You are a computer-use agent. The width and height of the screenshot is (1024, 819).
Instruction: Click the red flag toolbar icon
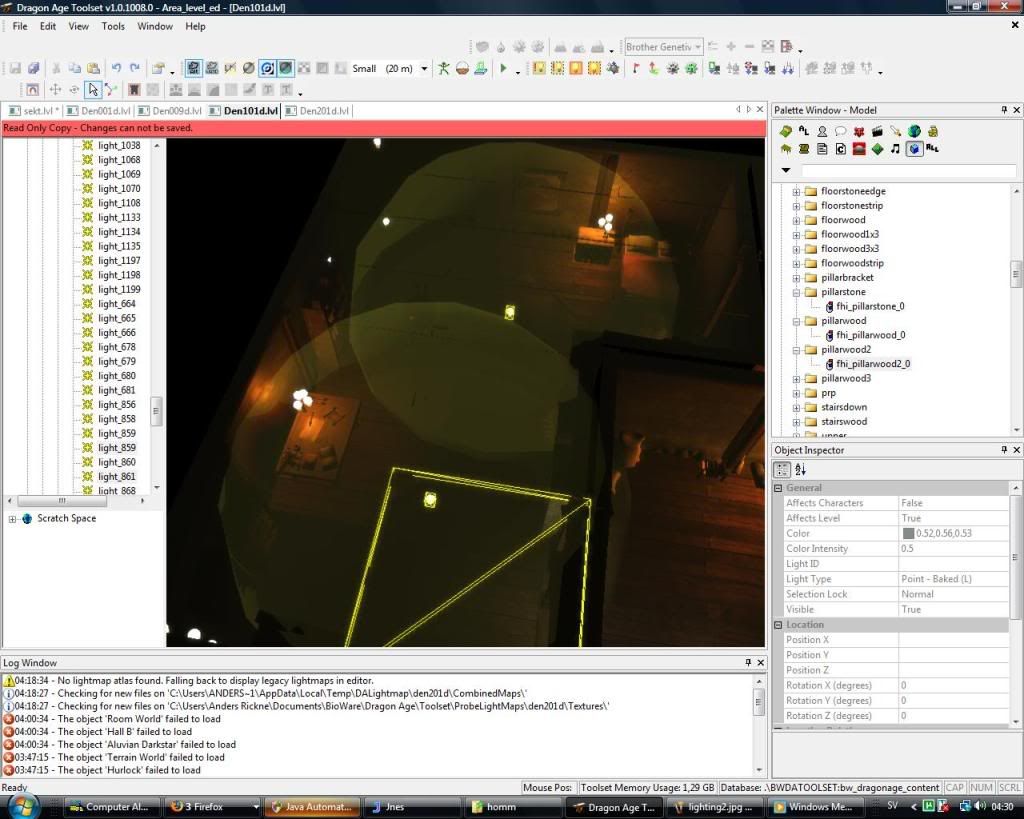click(x=635, y=69)
